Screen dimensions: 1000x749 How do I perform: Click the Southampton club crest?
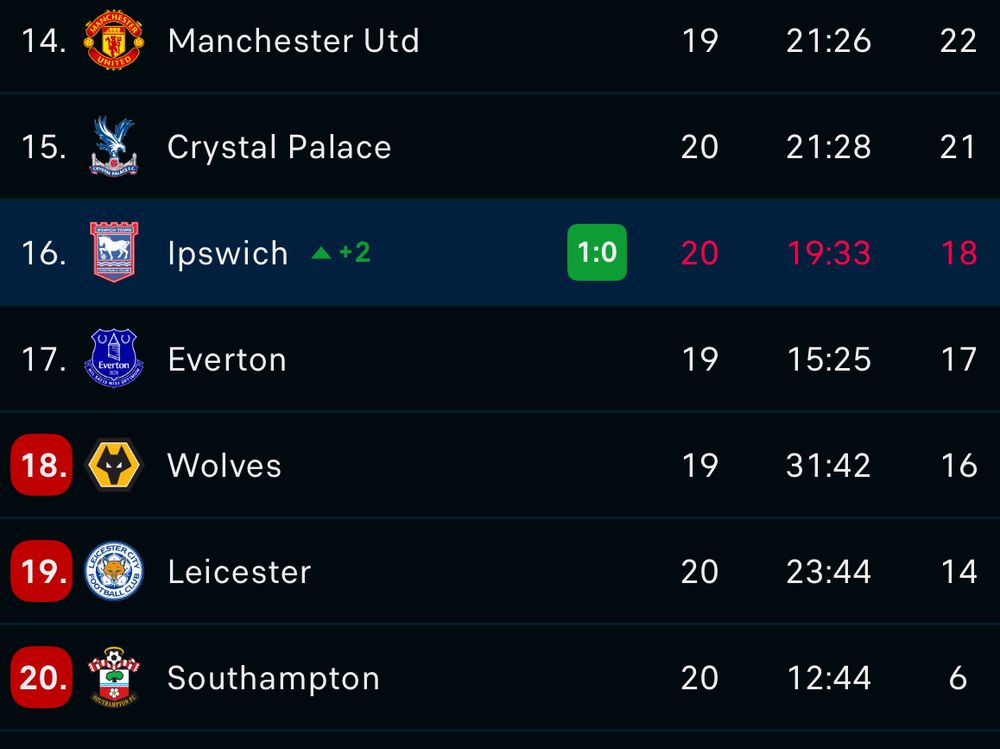(x=114, y=677)
